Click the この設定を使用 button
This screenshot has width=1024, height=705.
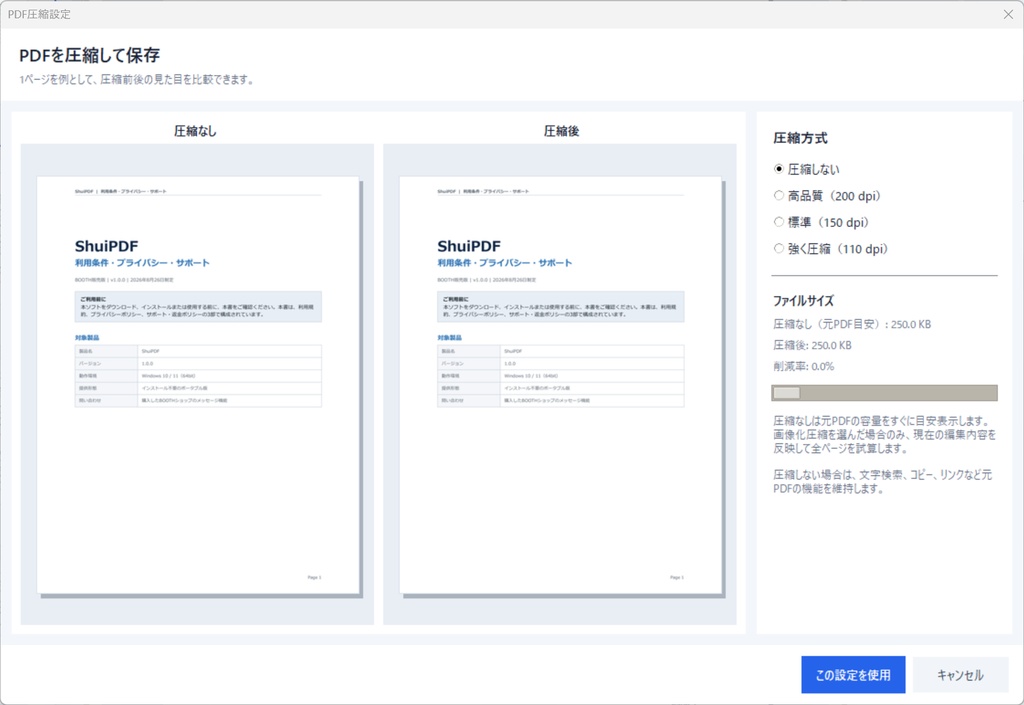coord(853,674)
